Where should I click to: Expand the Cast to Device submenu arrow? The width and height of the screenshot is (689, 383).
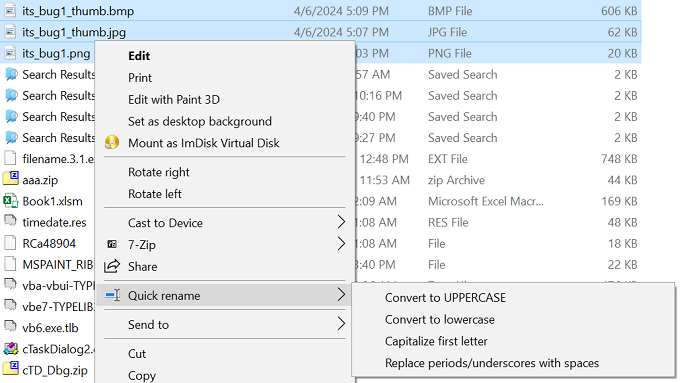(341, 222)
